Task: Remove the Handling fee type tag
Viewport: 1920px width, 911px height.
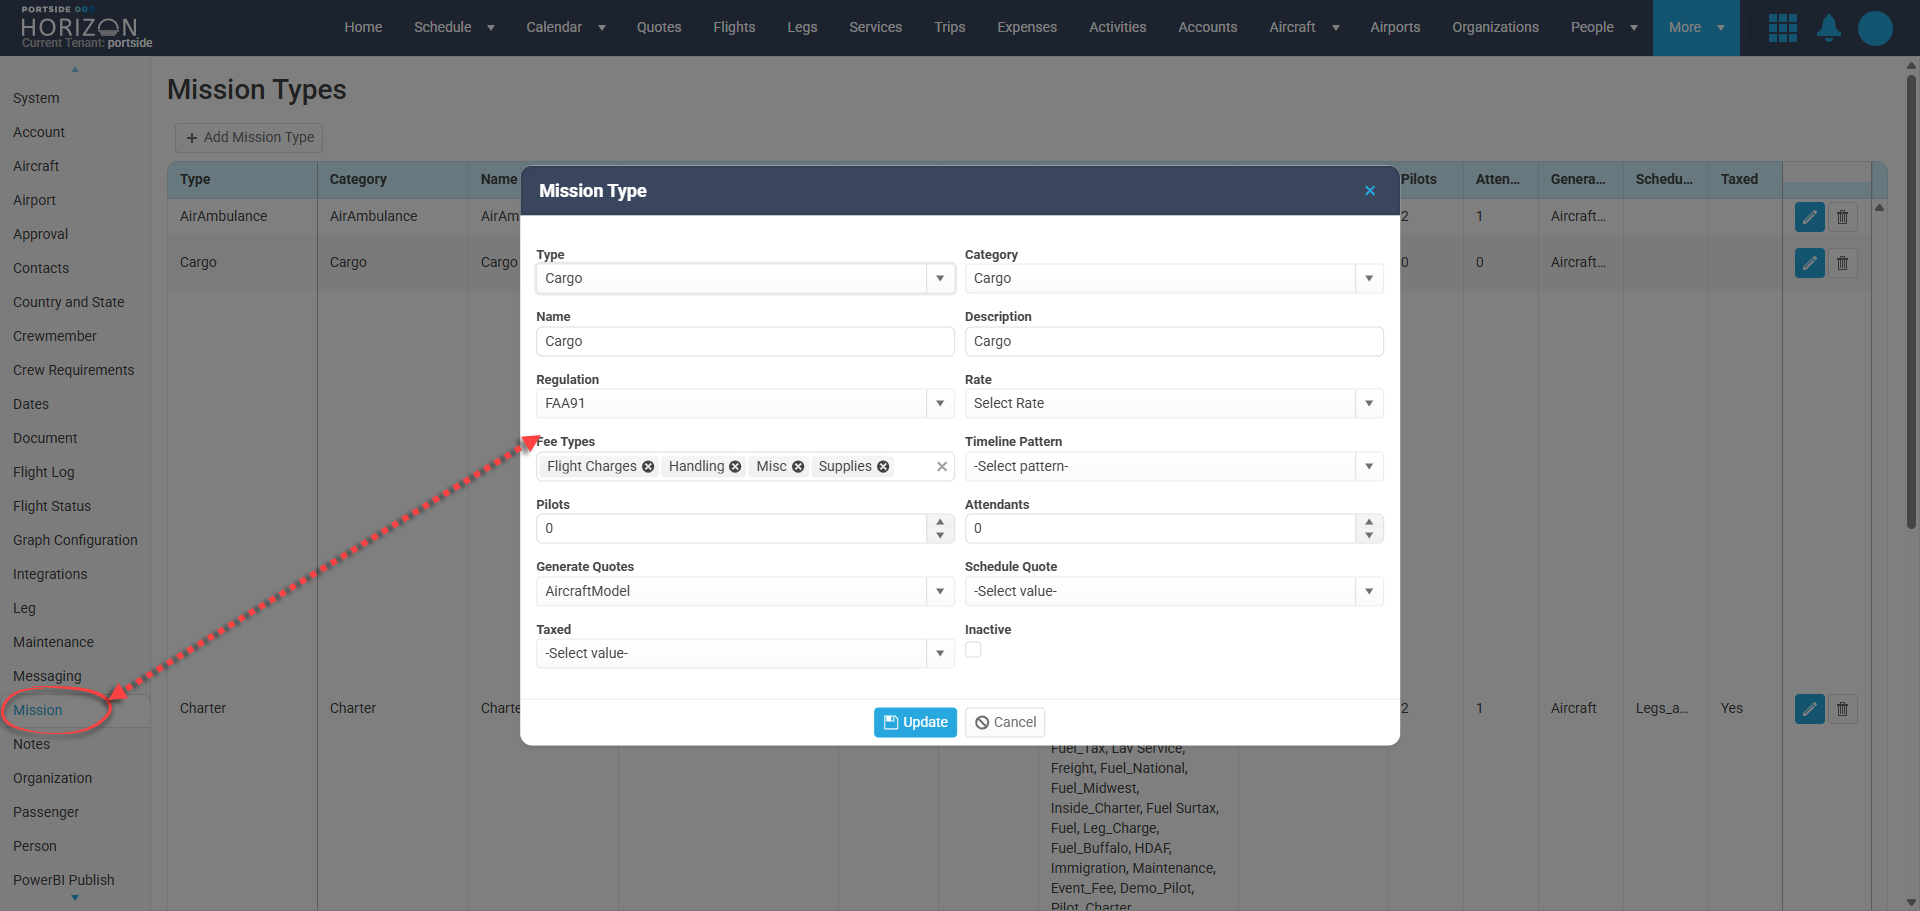Action: 735,467
